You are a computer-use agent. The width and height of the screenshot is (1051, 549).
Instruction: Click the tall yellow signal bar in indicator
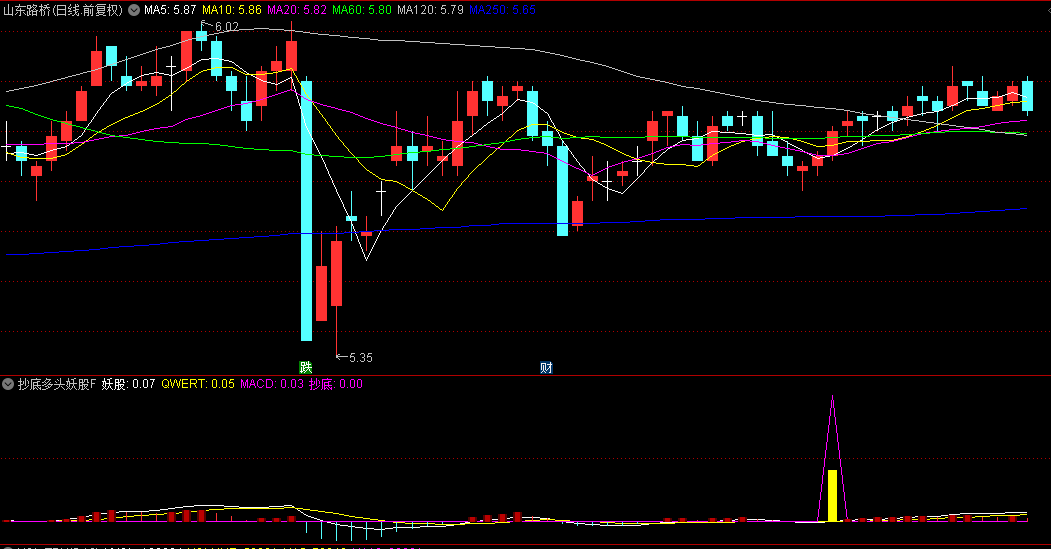tap(832, 495)
